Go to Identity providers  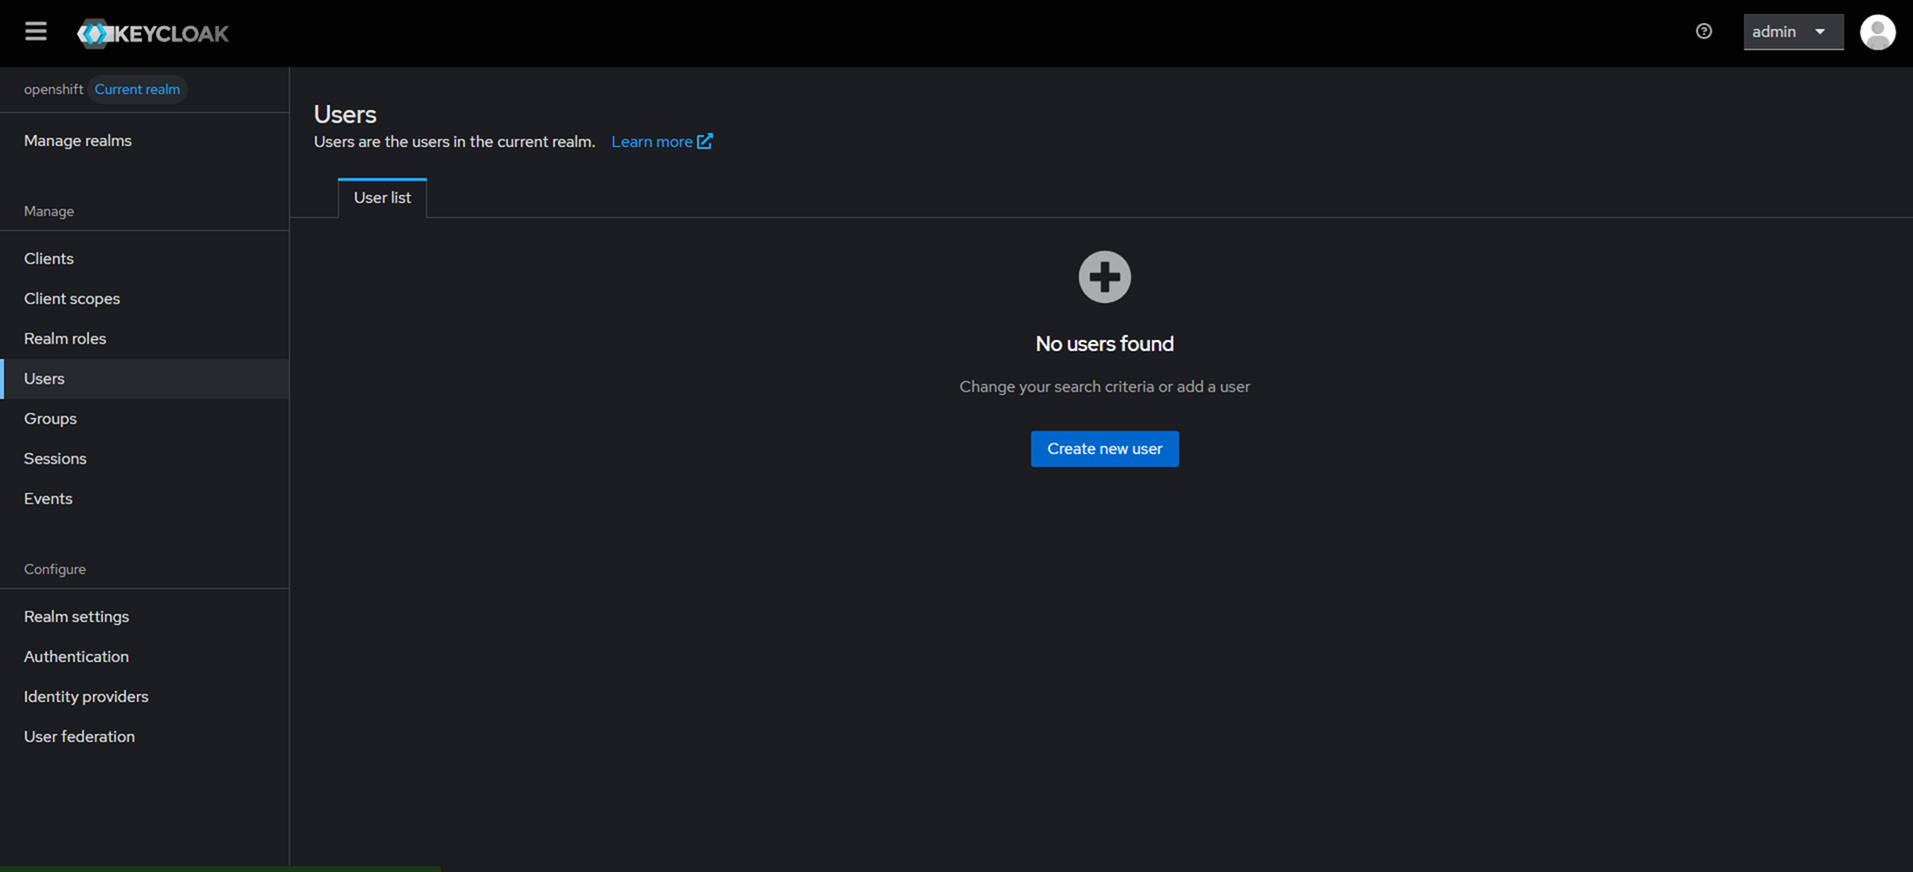pos(86,697)
